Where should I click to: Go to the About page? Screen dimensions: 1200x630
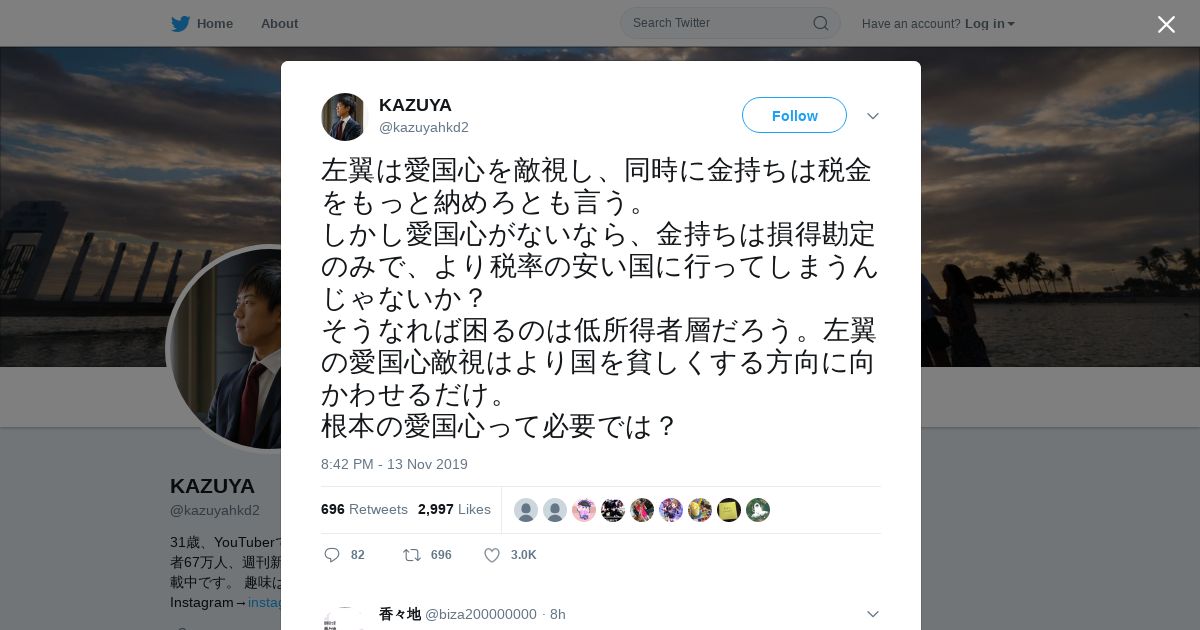tap(279, 24)
